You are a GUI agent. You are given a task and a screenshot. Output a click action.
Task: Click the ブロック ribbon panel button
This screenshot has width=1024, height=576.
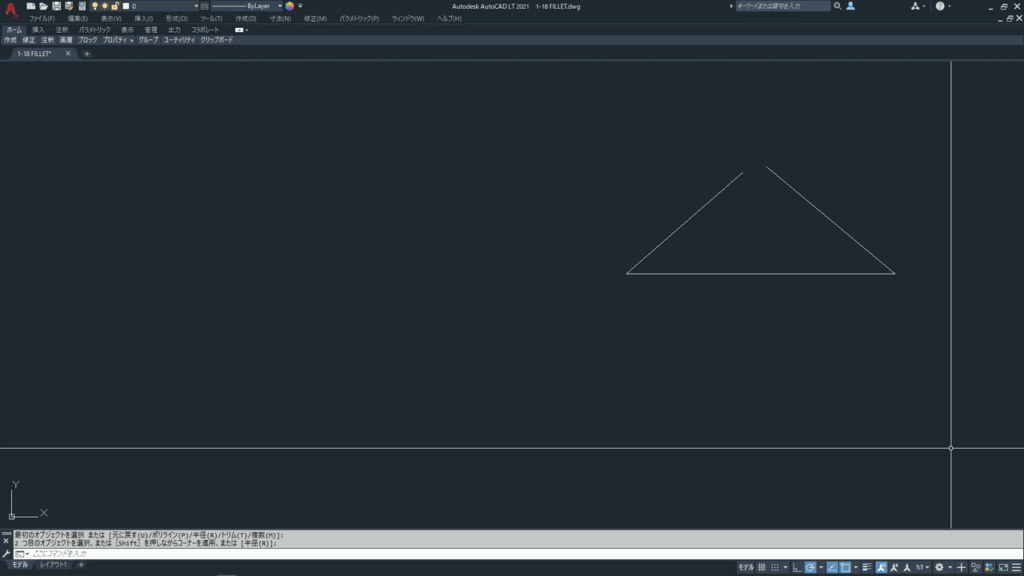(x=88, y=40)
